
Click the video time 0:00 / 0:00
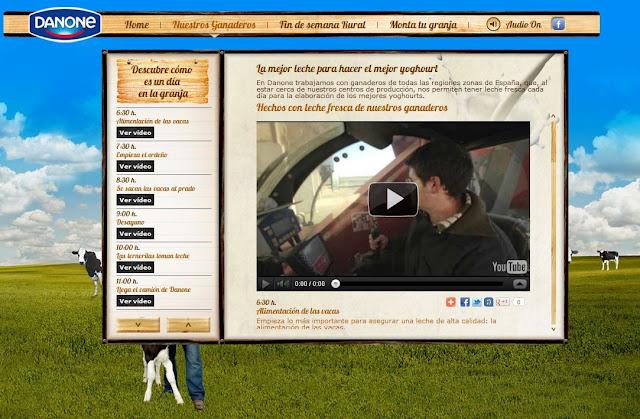click(x=310, y=284)
